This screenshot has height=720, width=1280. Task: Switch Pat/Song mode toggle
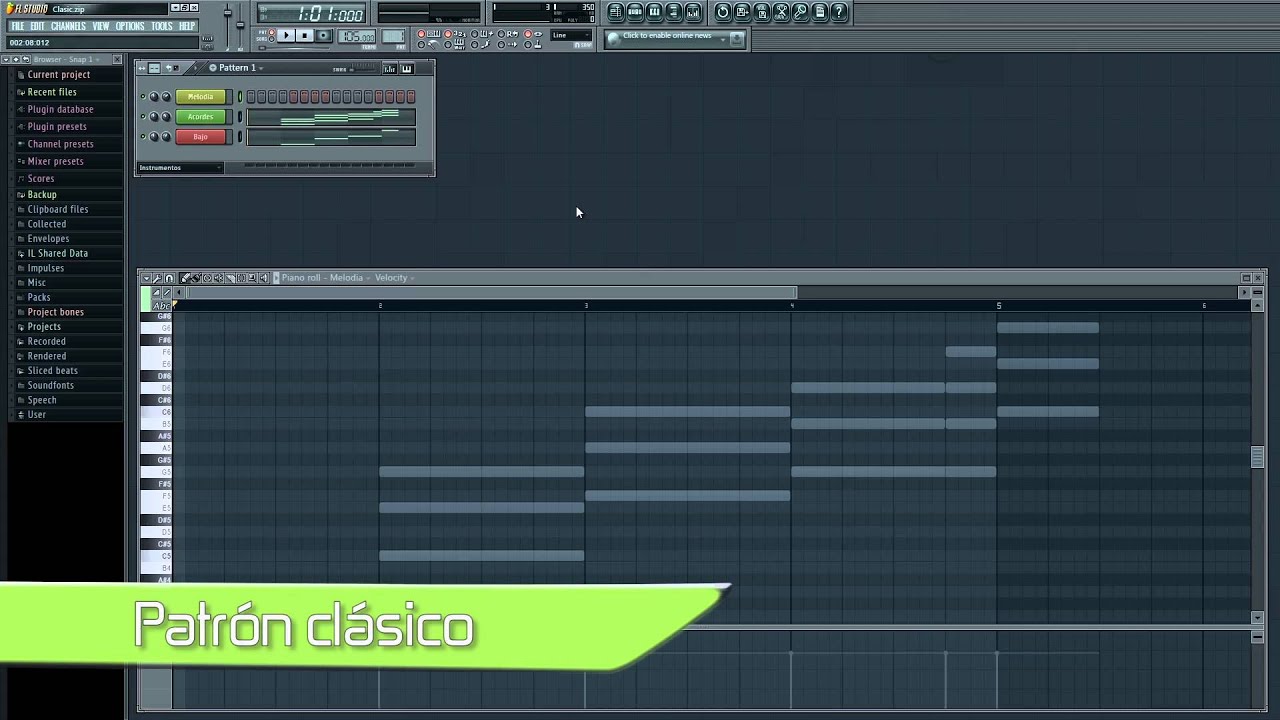(271, 36)
